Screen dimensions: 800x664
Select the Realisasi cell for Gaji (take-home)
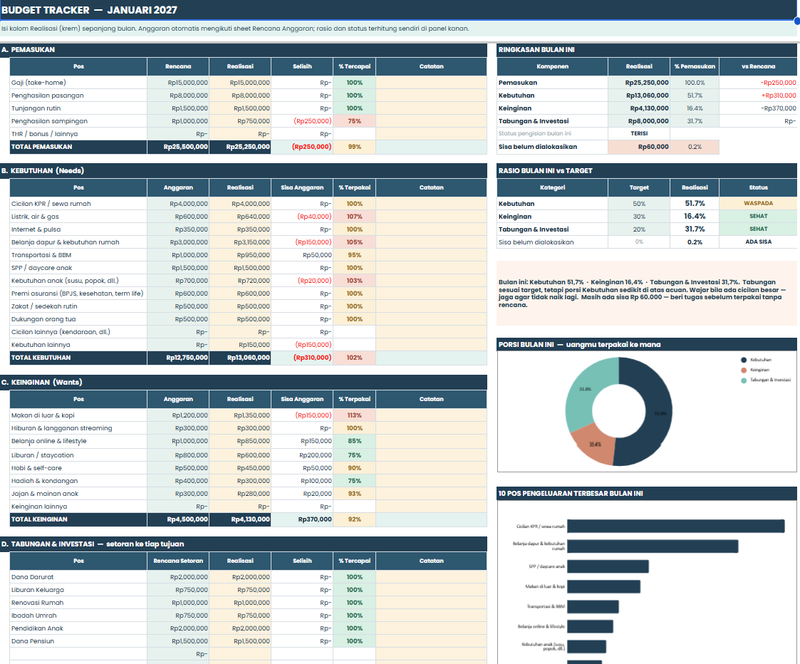[240, 82]
